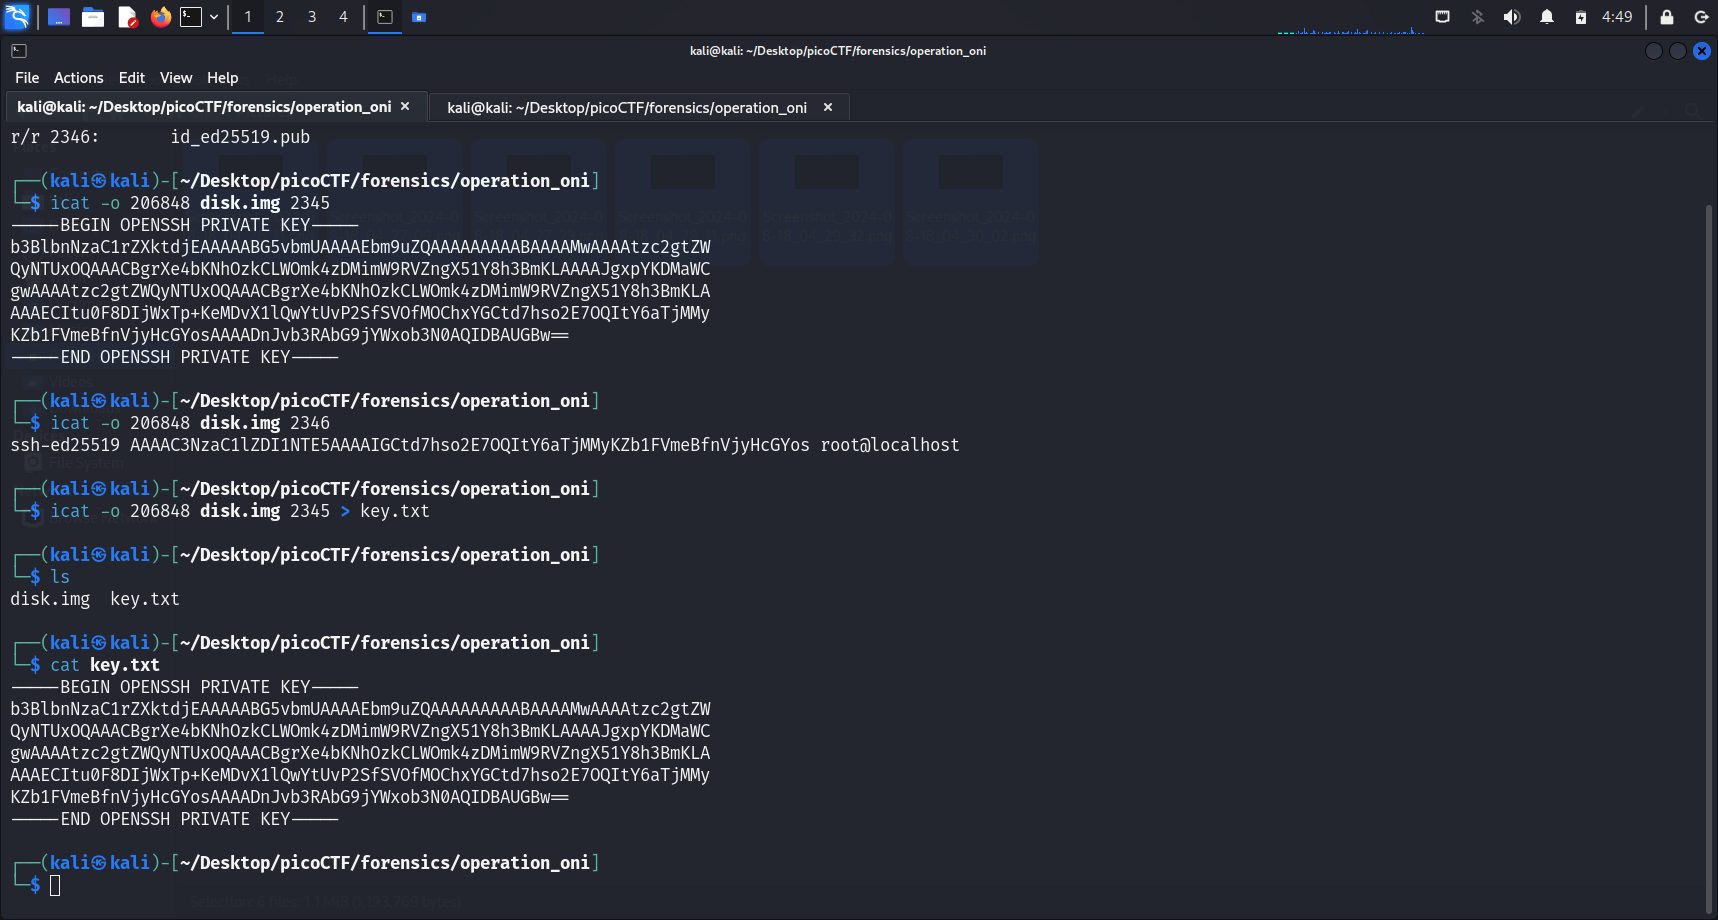
Task: Switch to workspace 2
Action: 280,17
